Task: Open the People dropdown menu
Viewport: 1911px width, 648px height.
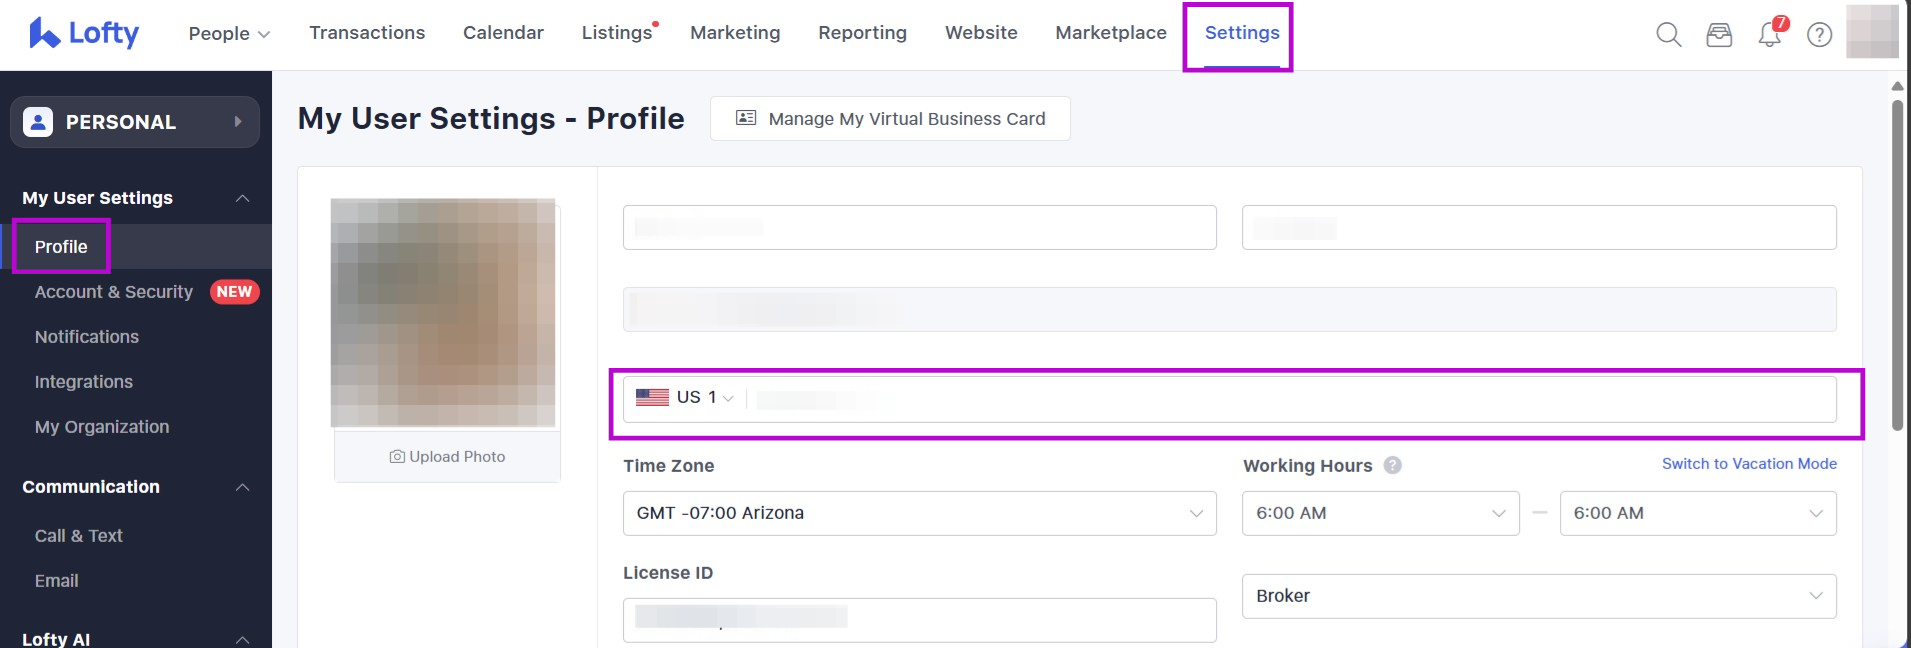Action: tap(229, 33)
